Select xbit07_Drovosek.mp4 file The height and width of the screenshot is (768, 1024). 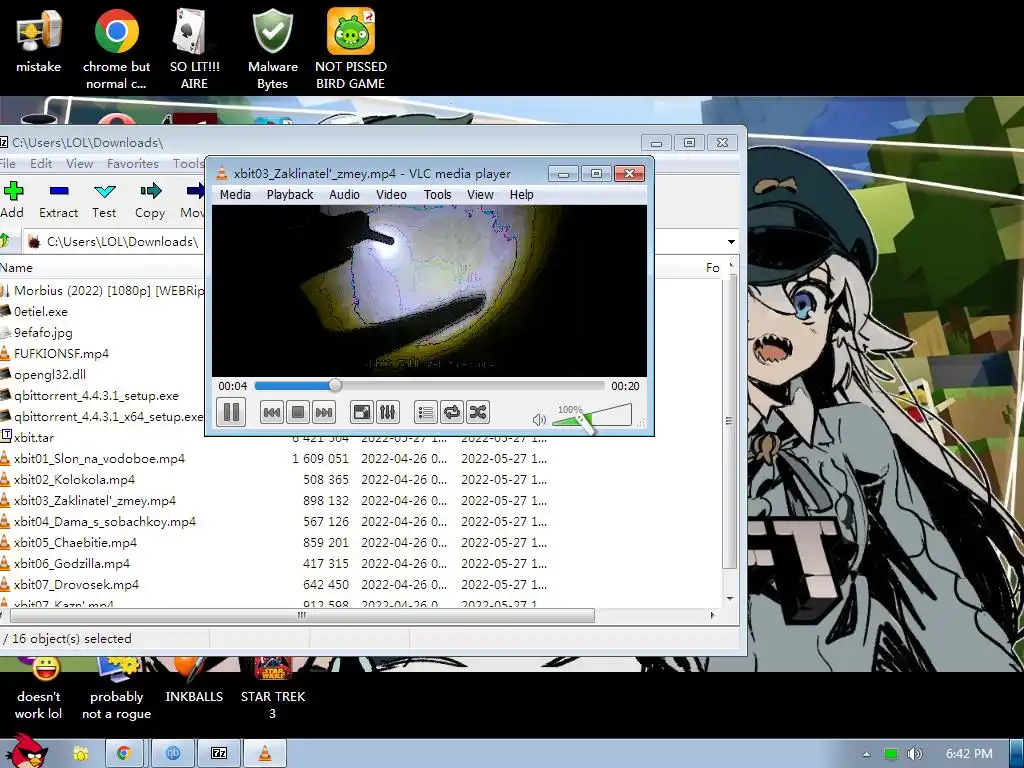[x=76, y=584]
